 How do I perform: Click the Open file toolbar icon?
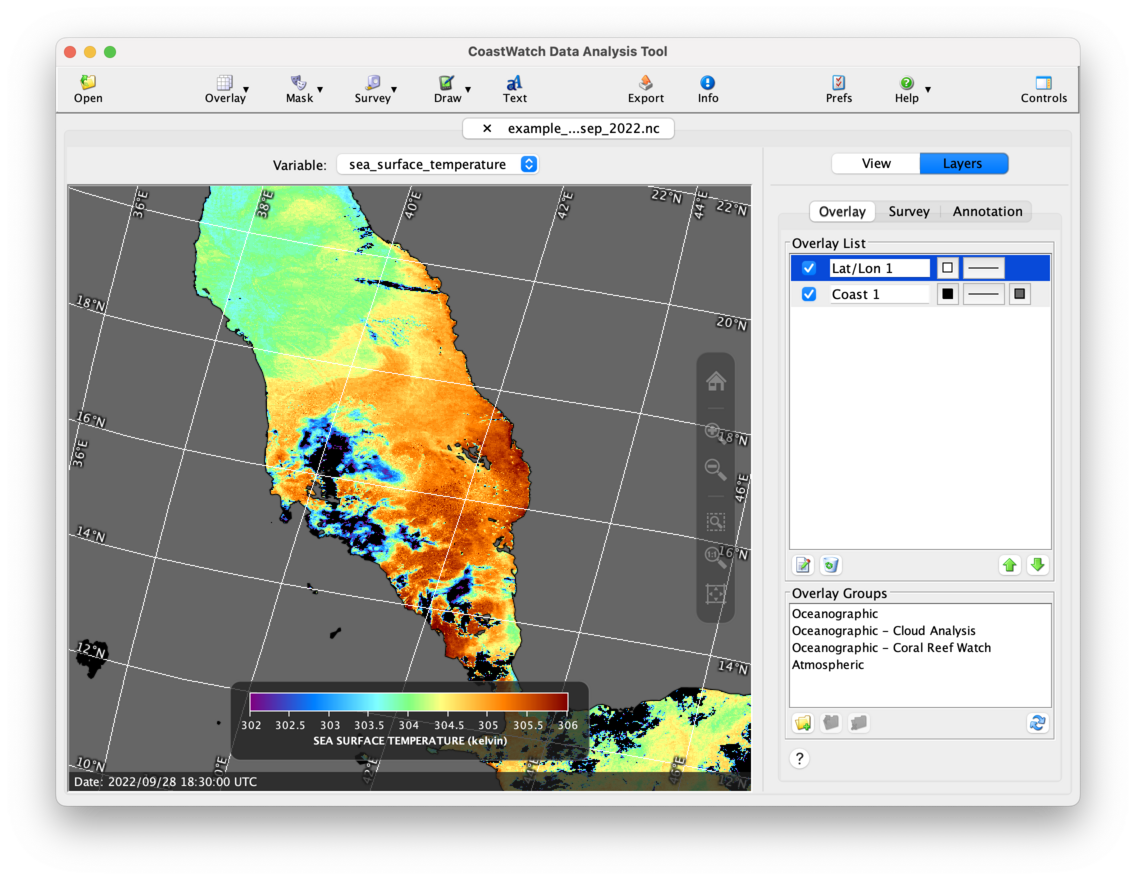[x=88, y=83]
